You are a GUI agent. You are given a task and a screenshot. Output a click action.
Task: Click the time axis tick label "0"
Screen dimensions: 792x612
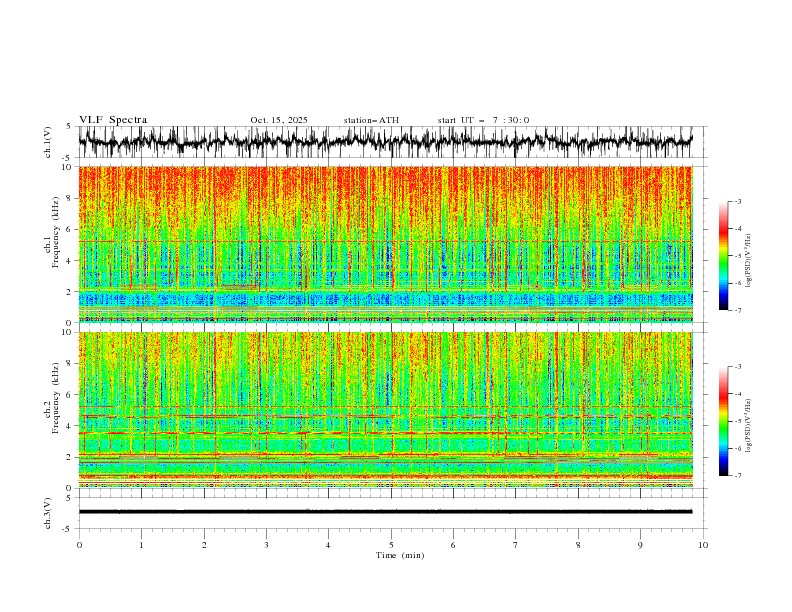79,545
